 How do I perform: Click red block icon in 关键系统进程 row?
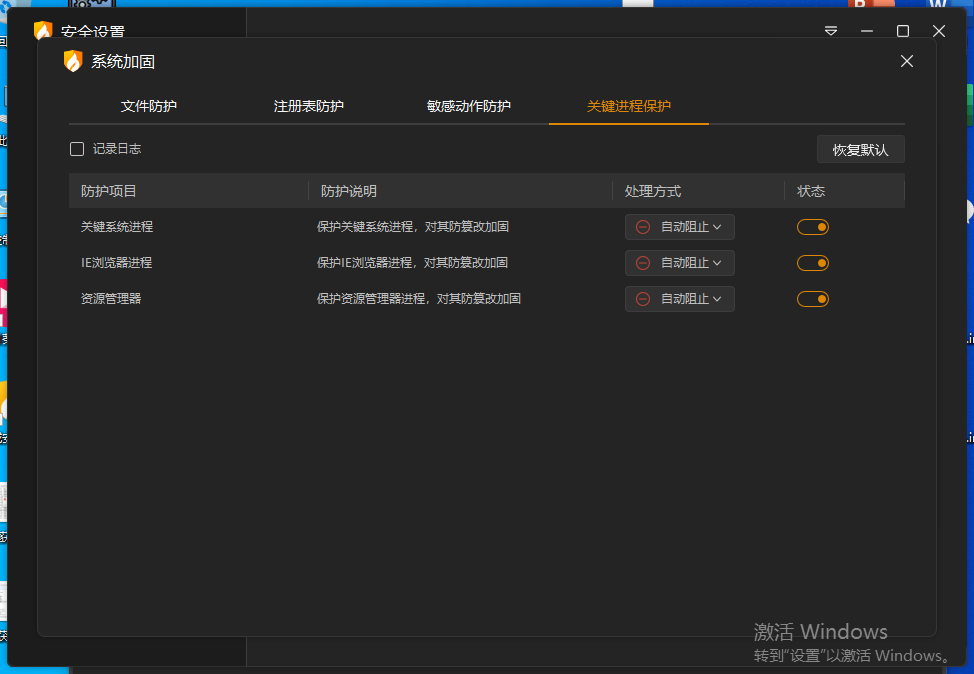(643, 227)
